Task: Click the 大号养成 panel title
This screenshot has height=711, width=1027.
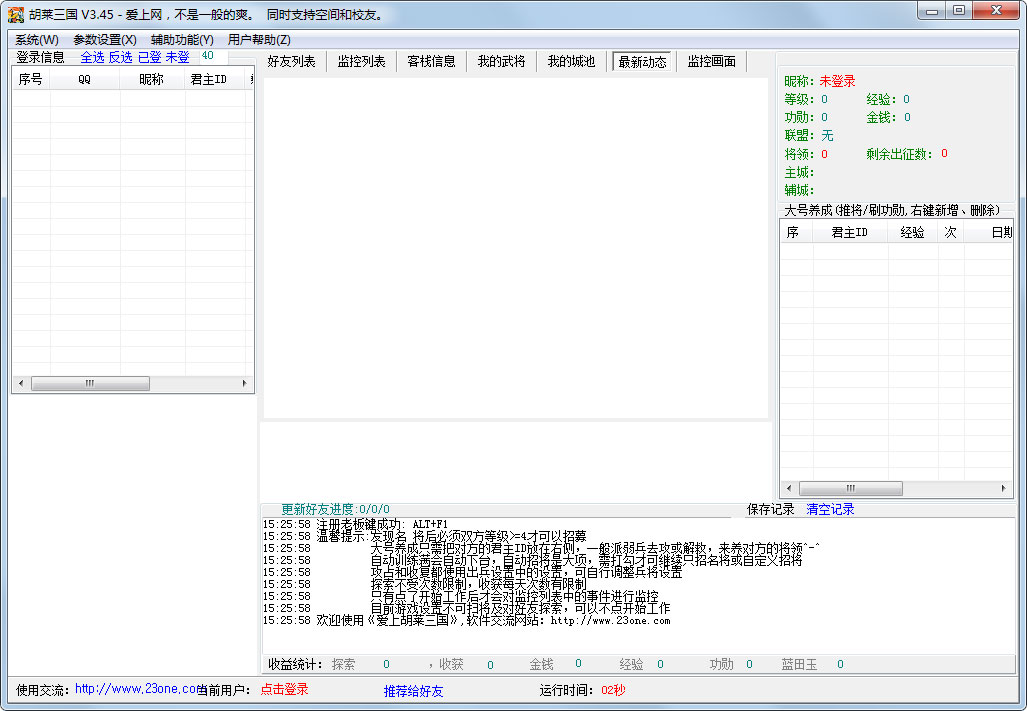Action: (x=892, y=211)
